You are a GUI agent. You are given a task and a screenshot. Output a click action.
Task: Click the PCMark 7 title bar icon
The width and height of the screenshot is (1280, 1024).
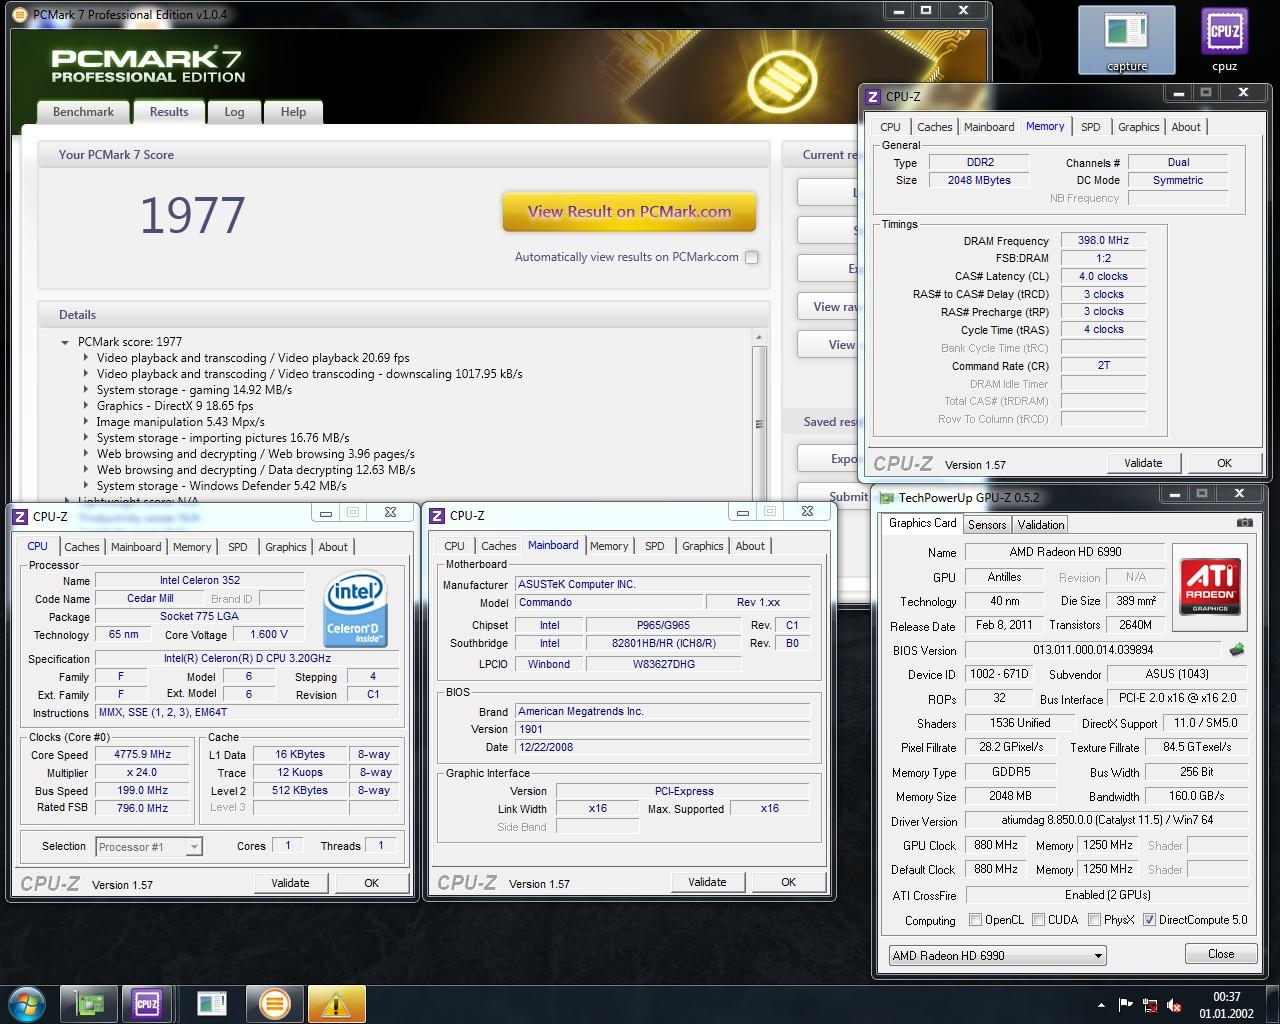tap(20, 14)
